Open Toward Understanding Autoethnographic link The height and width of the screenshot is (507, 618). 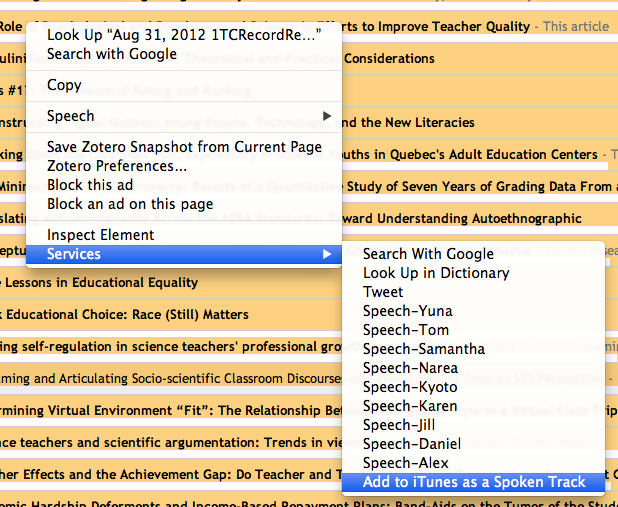coord(462,218)
